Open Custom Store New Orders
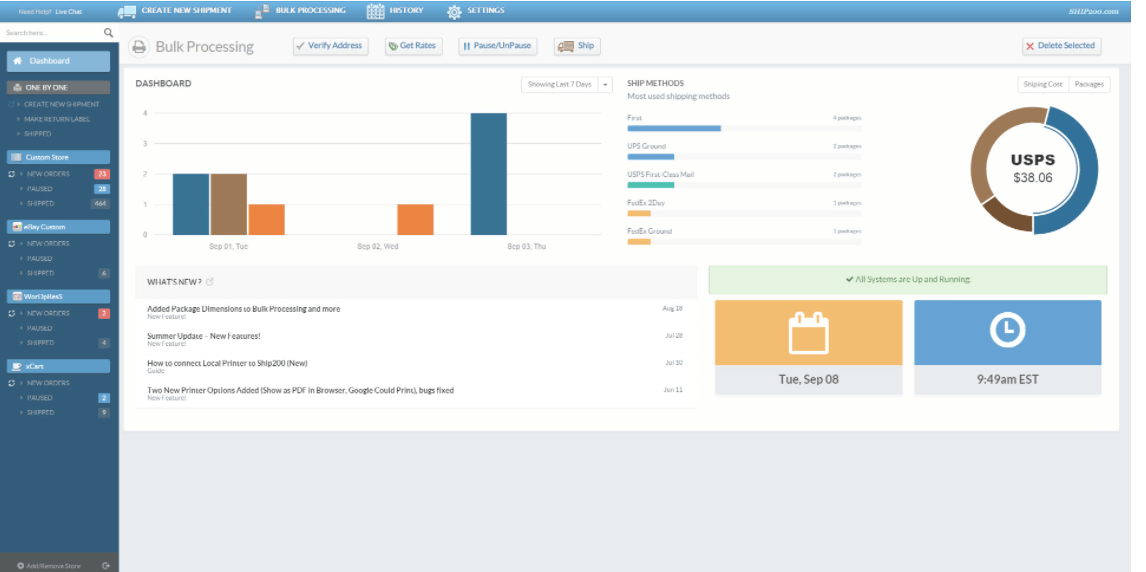1146x572 pixels. point(47,174)
